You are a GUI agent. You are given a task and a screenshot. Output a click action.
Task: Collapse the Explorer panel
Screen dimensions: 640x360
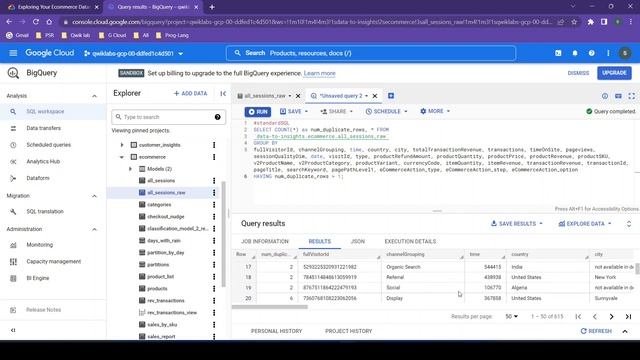pyautogui.click(x=223, y=93)
